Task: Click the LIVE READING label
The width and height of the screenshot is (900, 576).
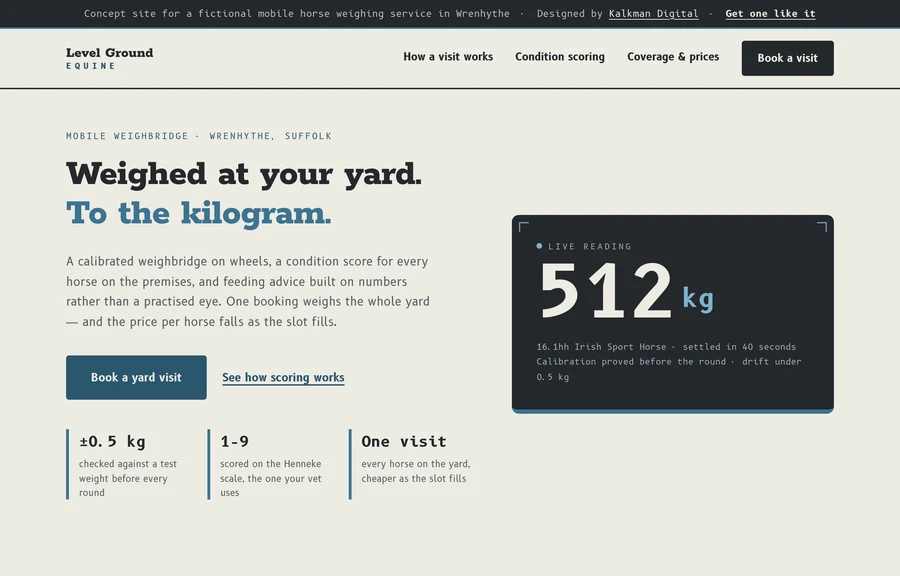Action: (589, 247)
